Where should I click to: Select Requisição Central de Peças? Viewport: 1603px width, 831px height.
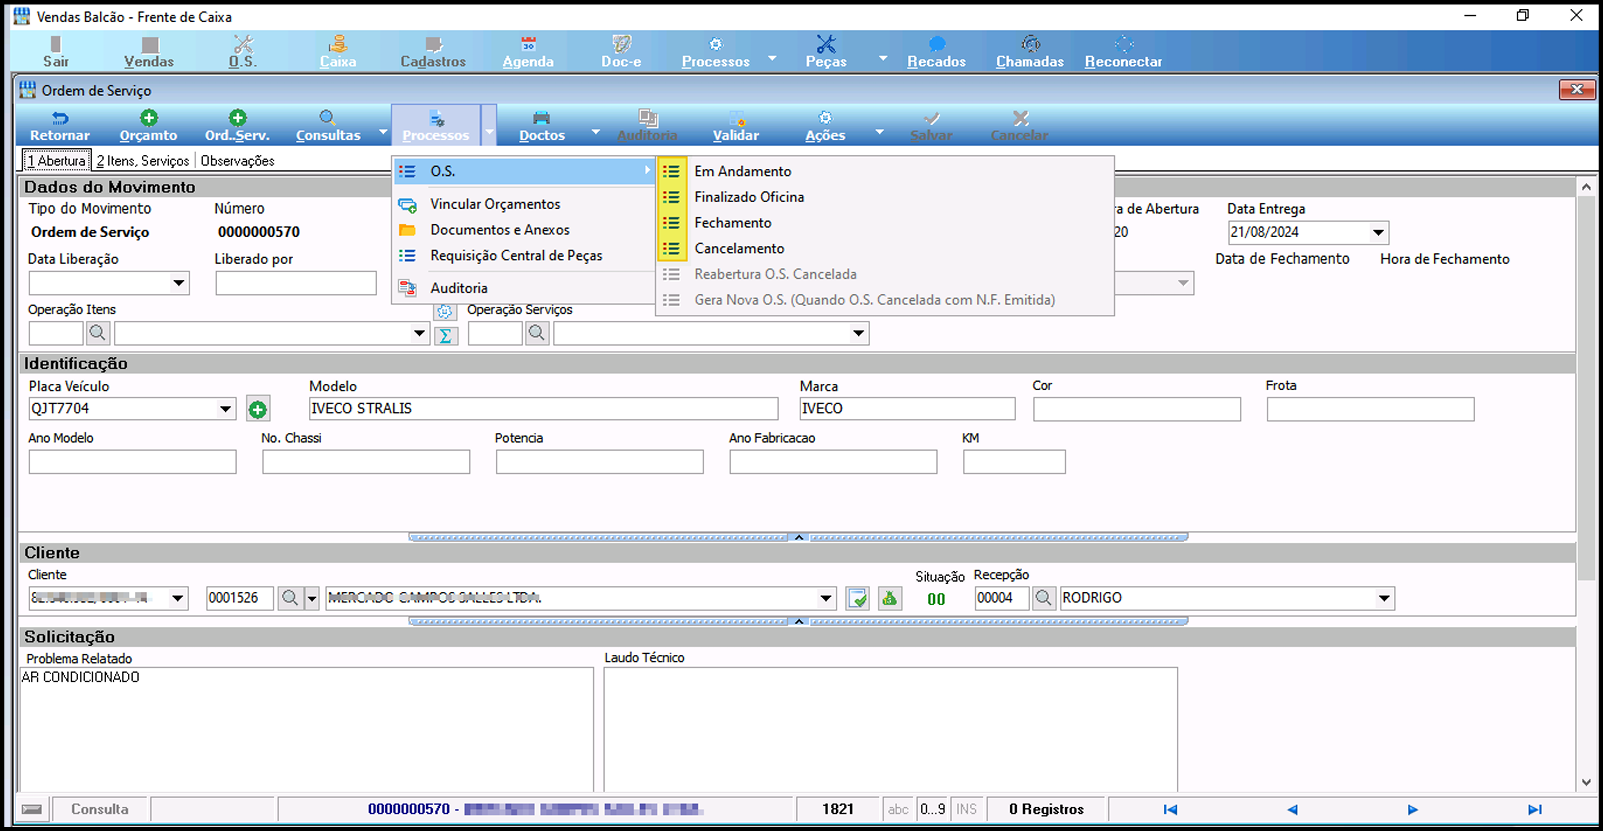point(516,256)
